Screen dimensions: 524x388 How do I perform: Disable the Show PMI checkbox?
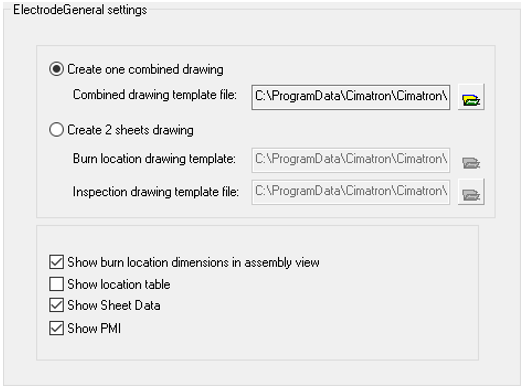[56, 328]
